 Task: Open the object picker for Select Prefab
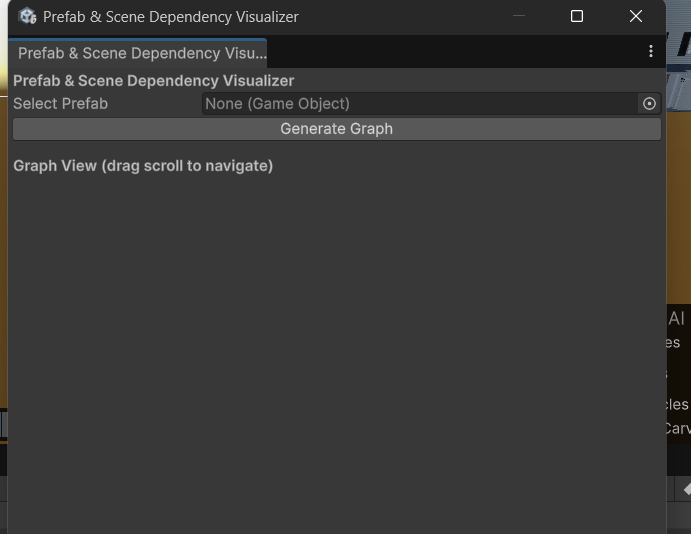(649, 104)
